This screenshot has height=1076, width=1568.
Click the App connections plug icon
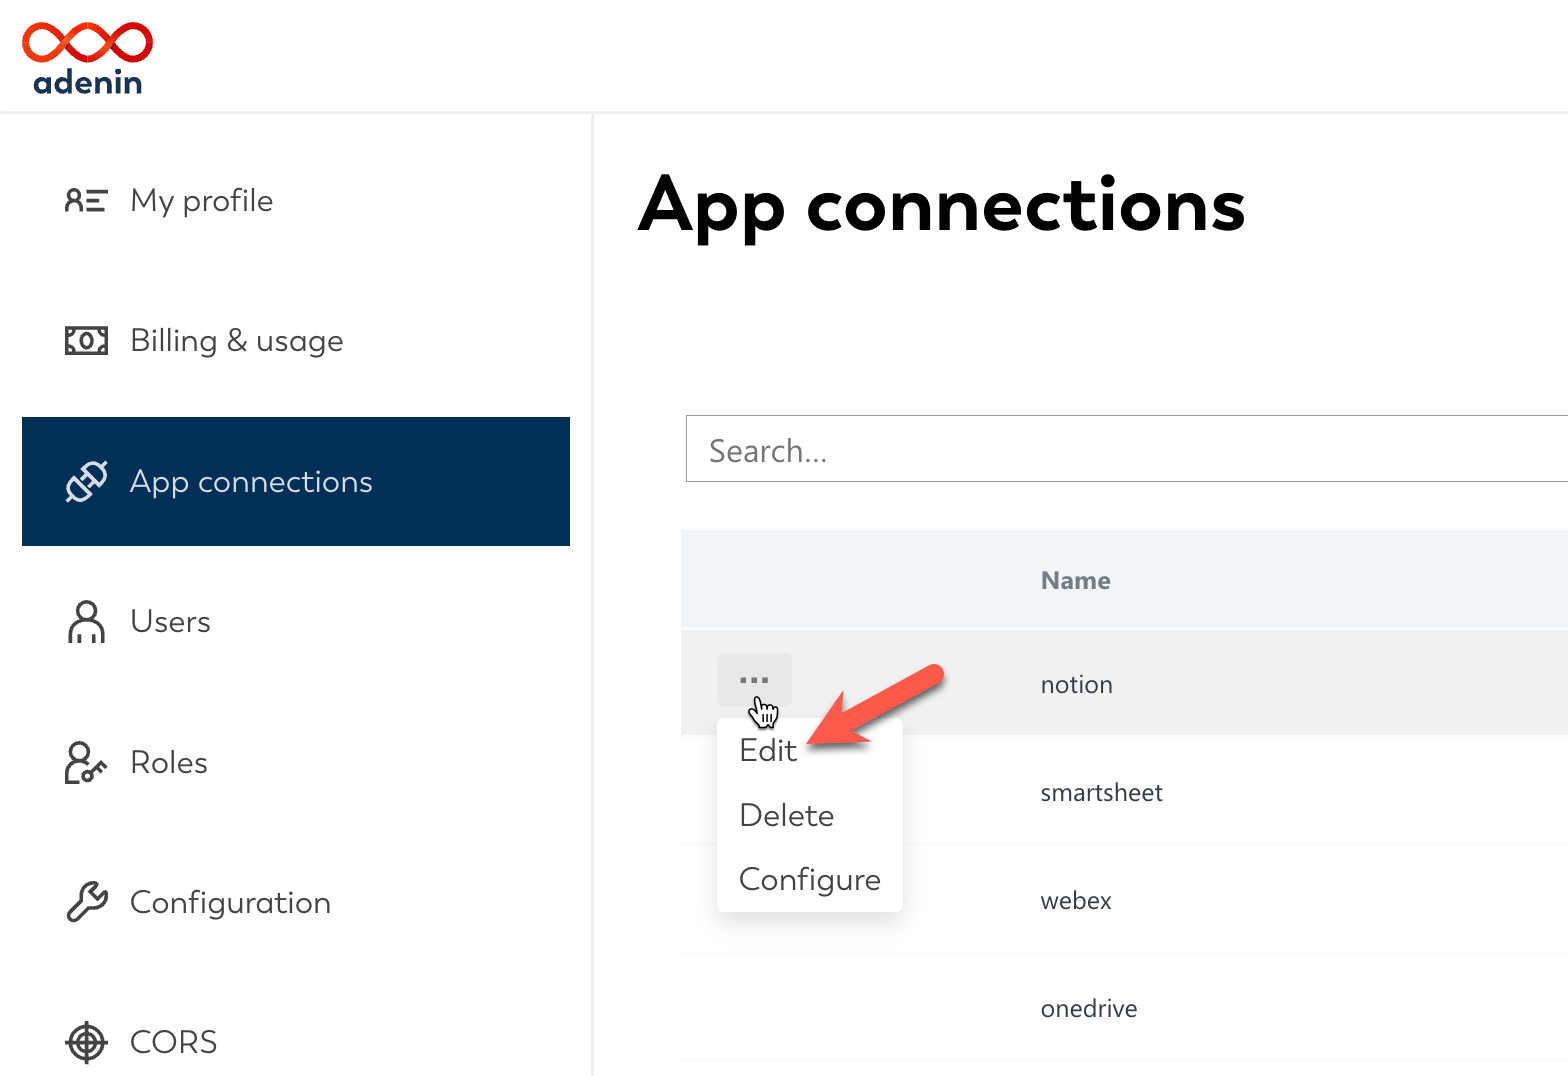coord(86,482)
